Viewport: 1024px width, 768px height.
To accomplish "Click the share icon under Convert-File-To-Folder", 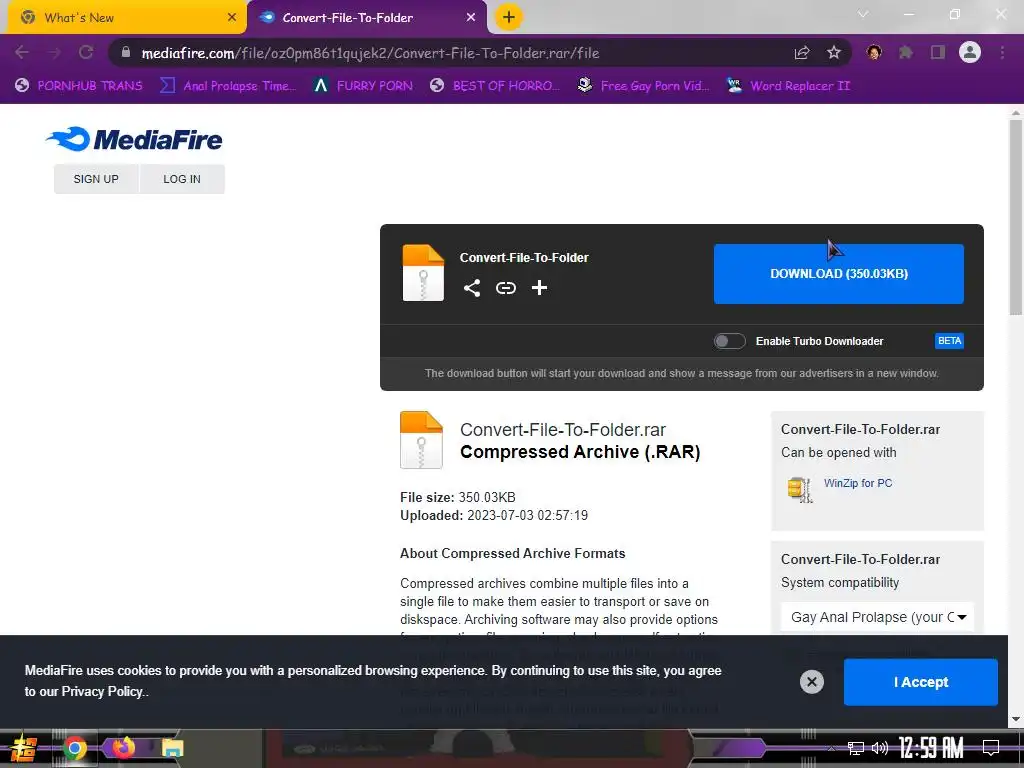I will pyautogui.click(x=472, y=288).
